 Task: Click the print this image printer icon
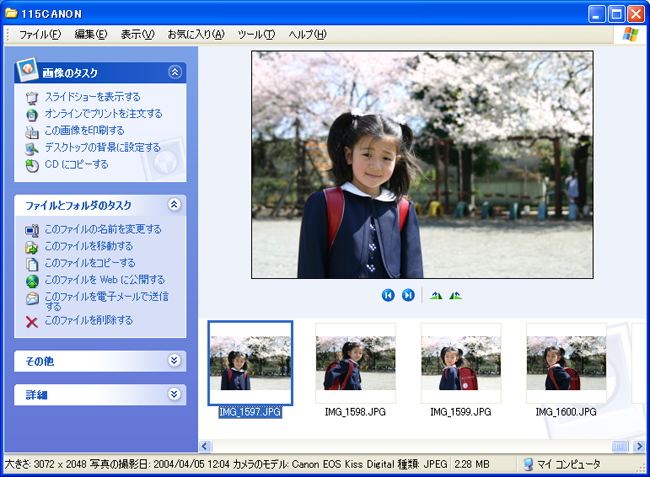[32, 132]
